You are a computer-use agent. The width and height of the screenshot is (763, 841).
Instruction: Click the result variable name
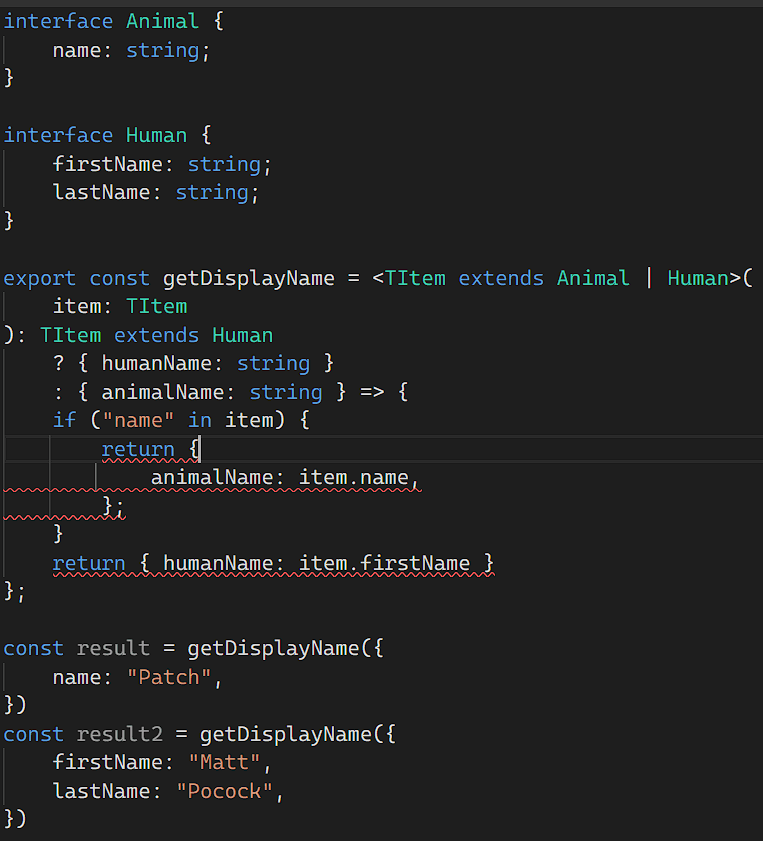113,648
